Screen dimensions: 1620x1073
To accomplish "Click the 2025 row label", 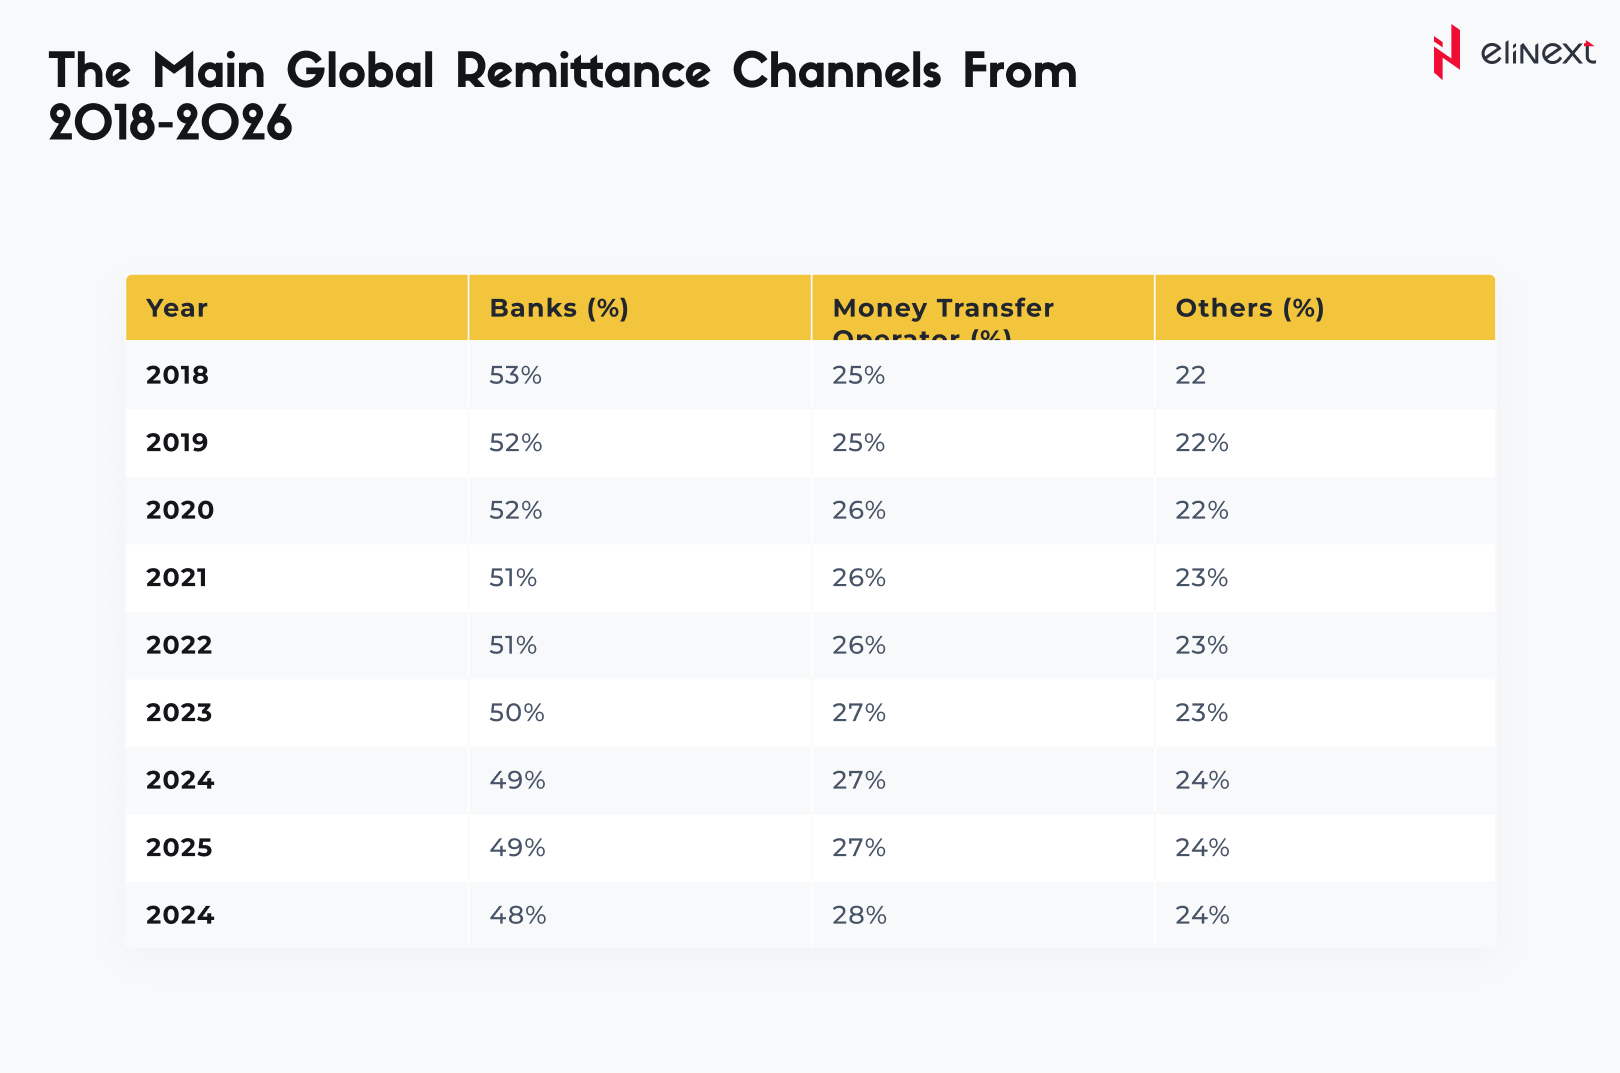I will tap(179, 848).
